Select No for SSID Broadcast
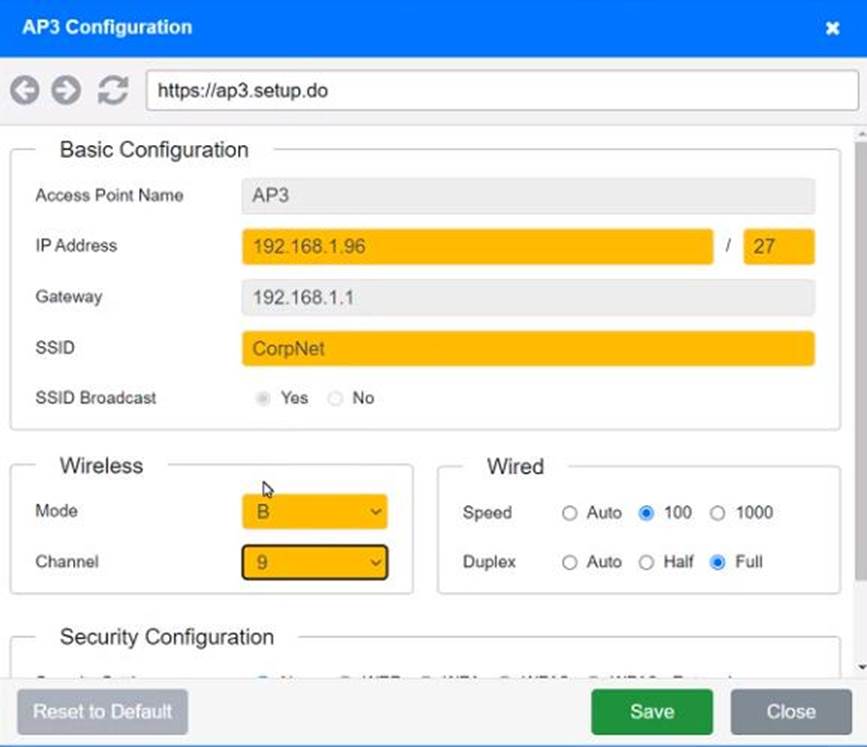Screen dimensions: 867x747 (336, 398)
